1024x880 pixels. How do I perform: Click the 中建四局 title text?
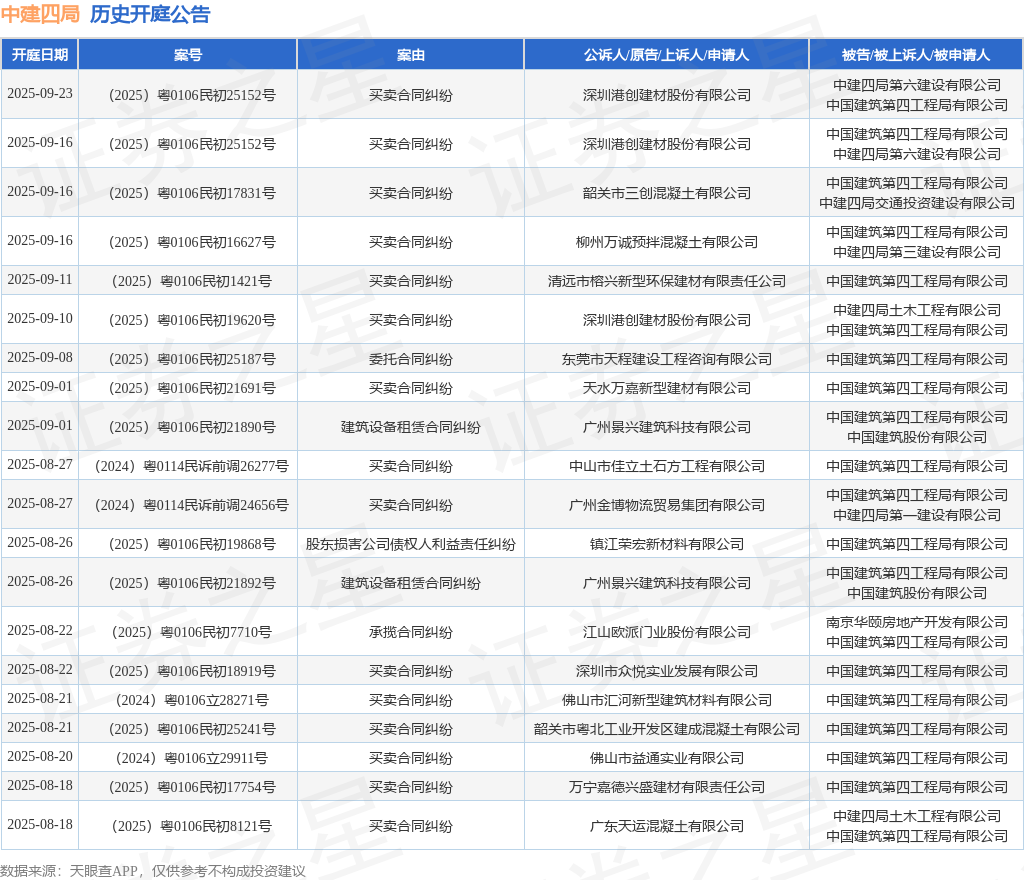[x=40, y=14]
